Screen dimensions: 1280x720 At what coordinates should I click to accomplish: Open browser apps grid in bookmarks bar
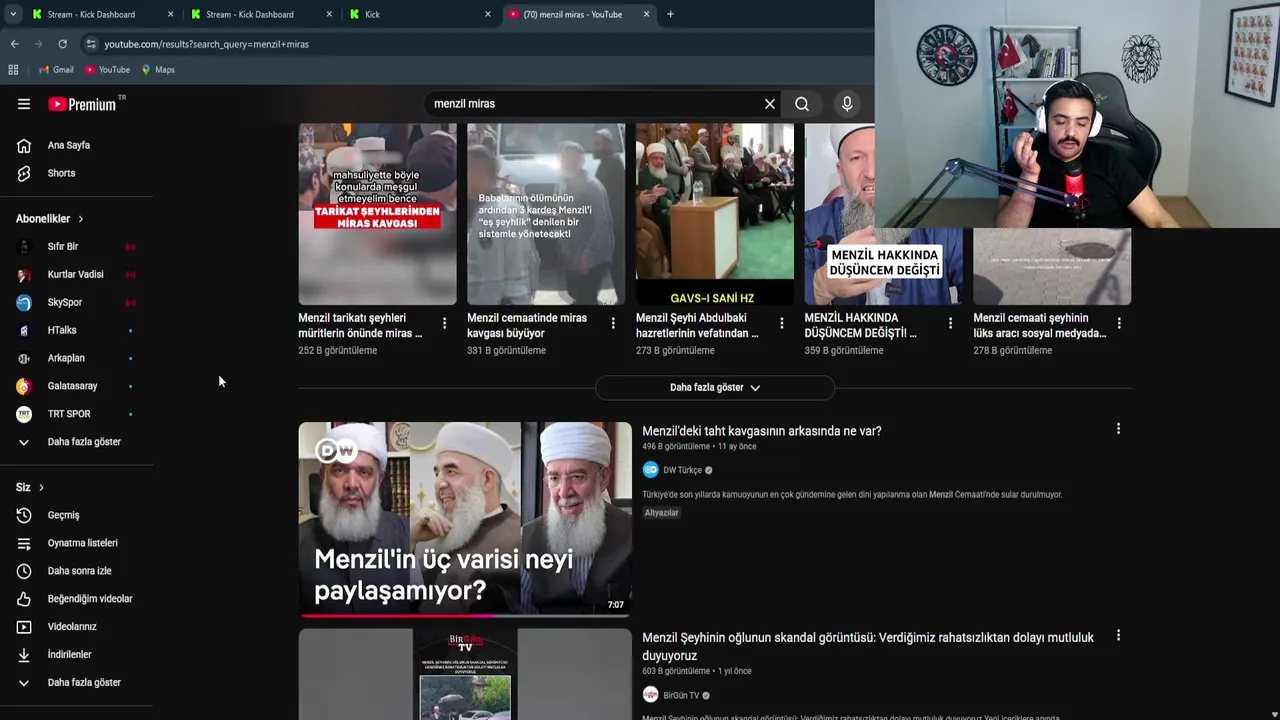point(13,70)
